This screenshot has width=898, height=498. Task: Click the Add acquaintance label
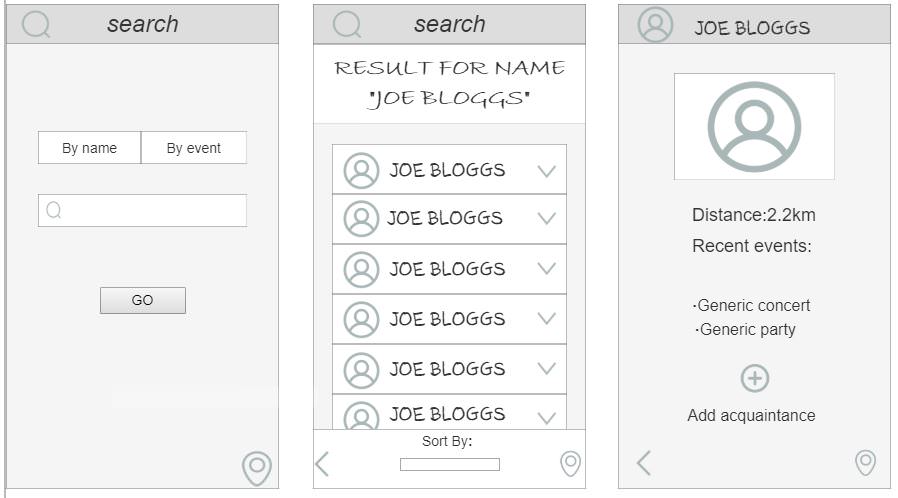point(751,415)
